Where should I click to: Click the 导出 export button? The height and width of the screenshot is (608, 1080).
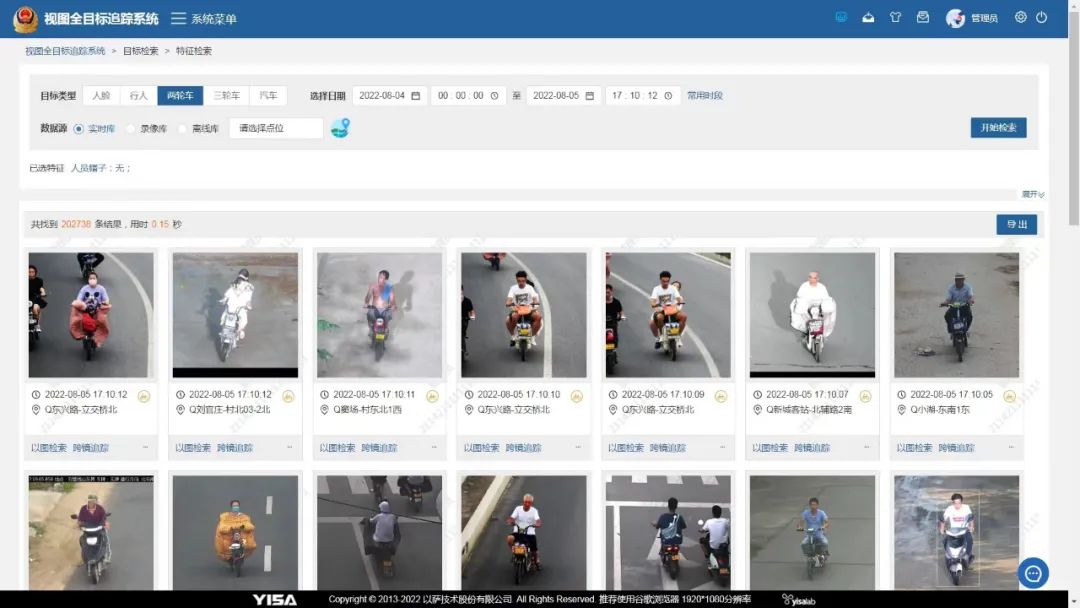(1017, 224)
